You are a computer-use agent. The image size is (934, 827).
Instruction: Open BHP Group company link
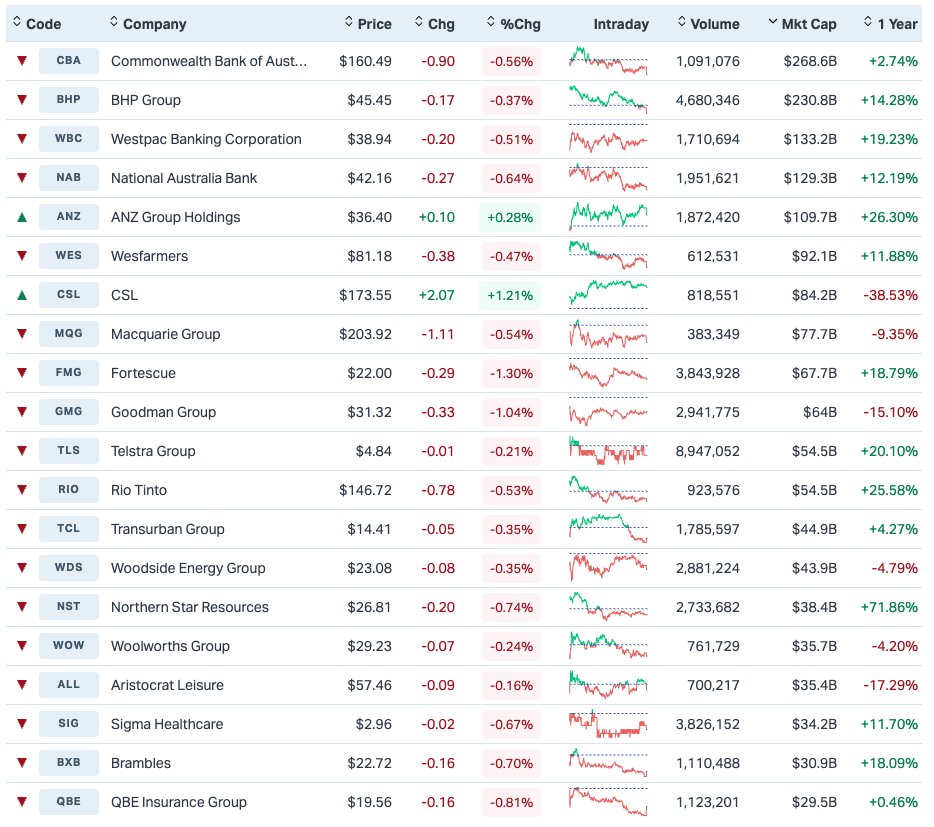[146, 100]
